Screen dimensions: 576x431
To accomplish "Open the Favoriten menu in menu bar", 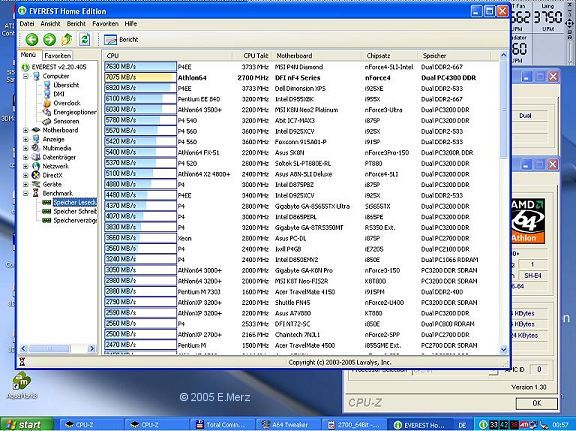I will pos(105,24).
